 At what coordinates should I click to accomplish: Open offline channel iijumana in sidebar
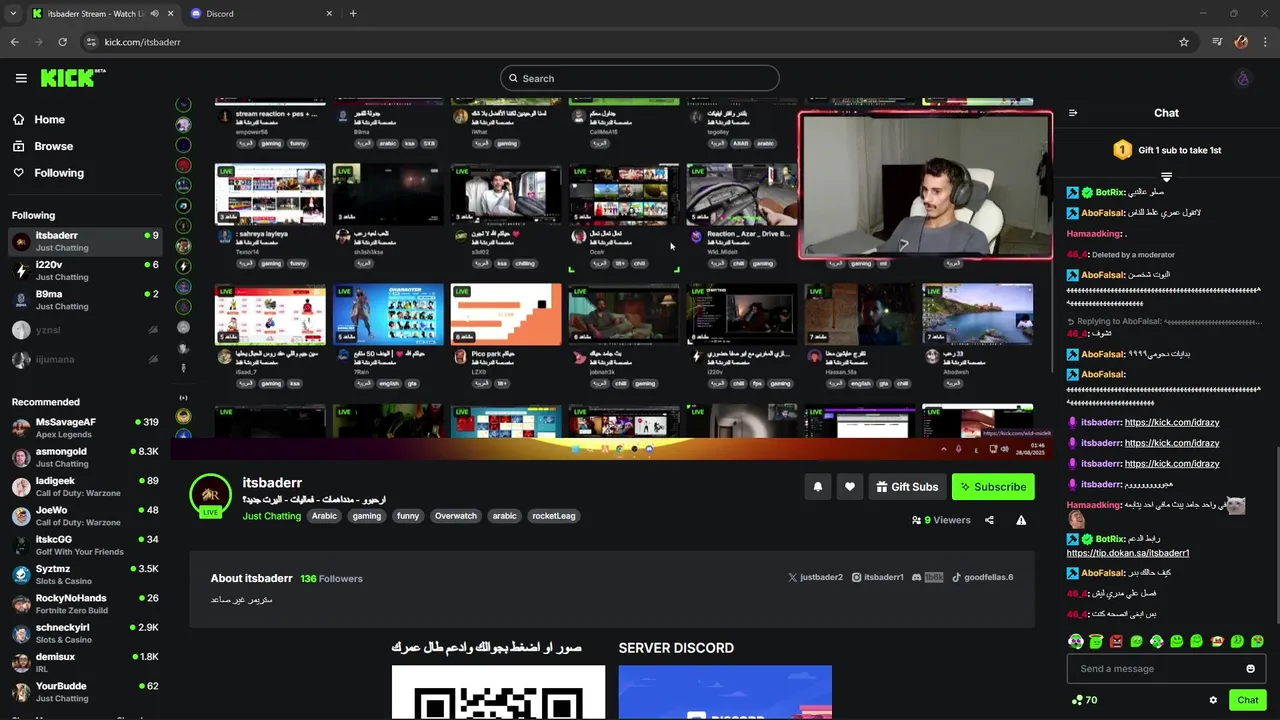pos(85,360)
